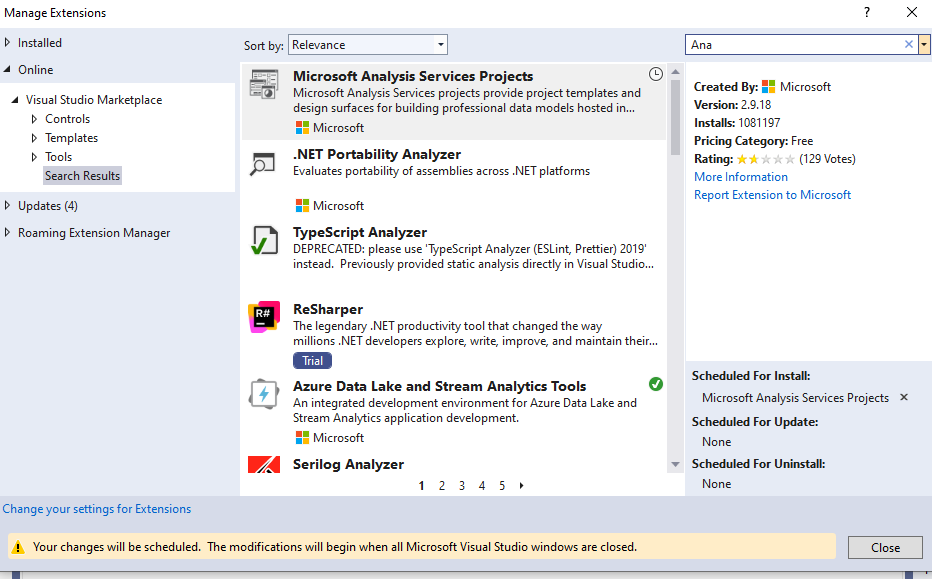Go to next results page arrow
Viewport: 932px width, 579px height.
[521, 486]
